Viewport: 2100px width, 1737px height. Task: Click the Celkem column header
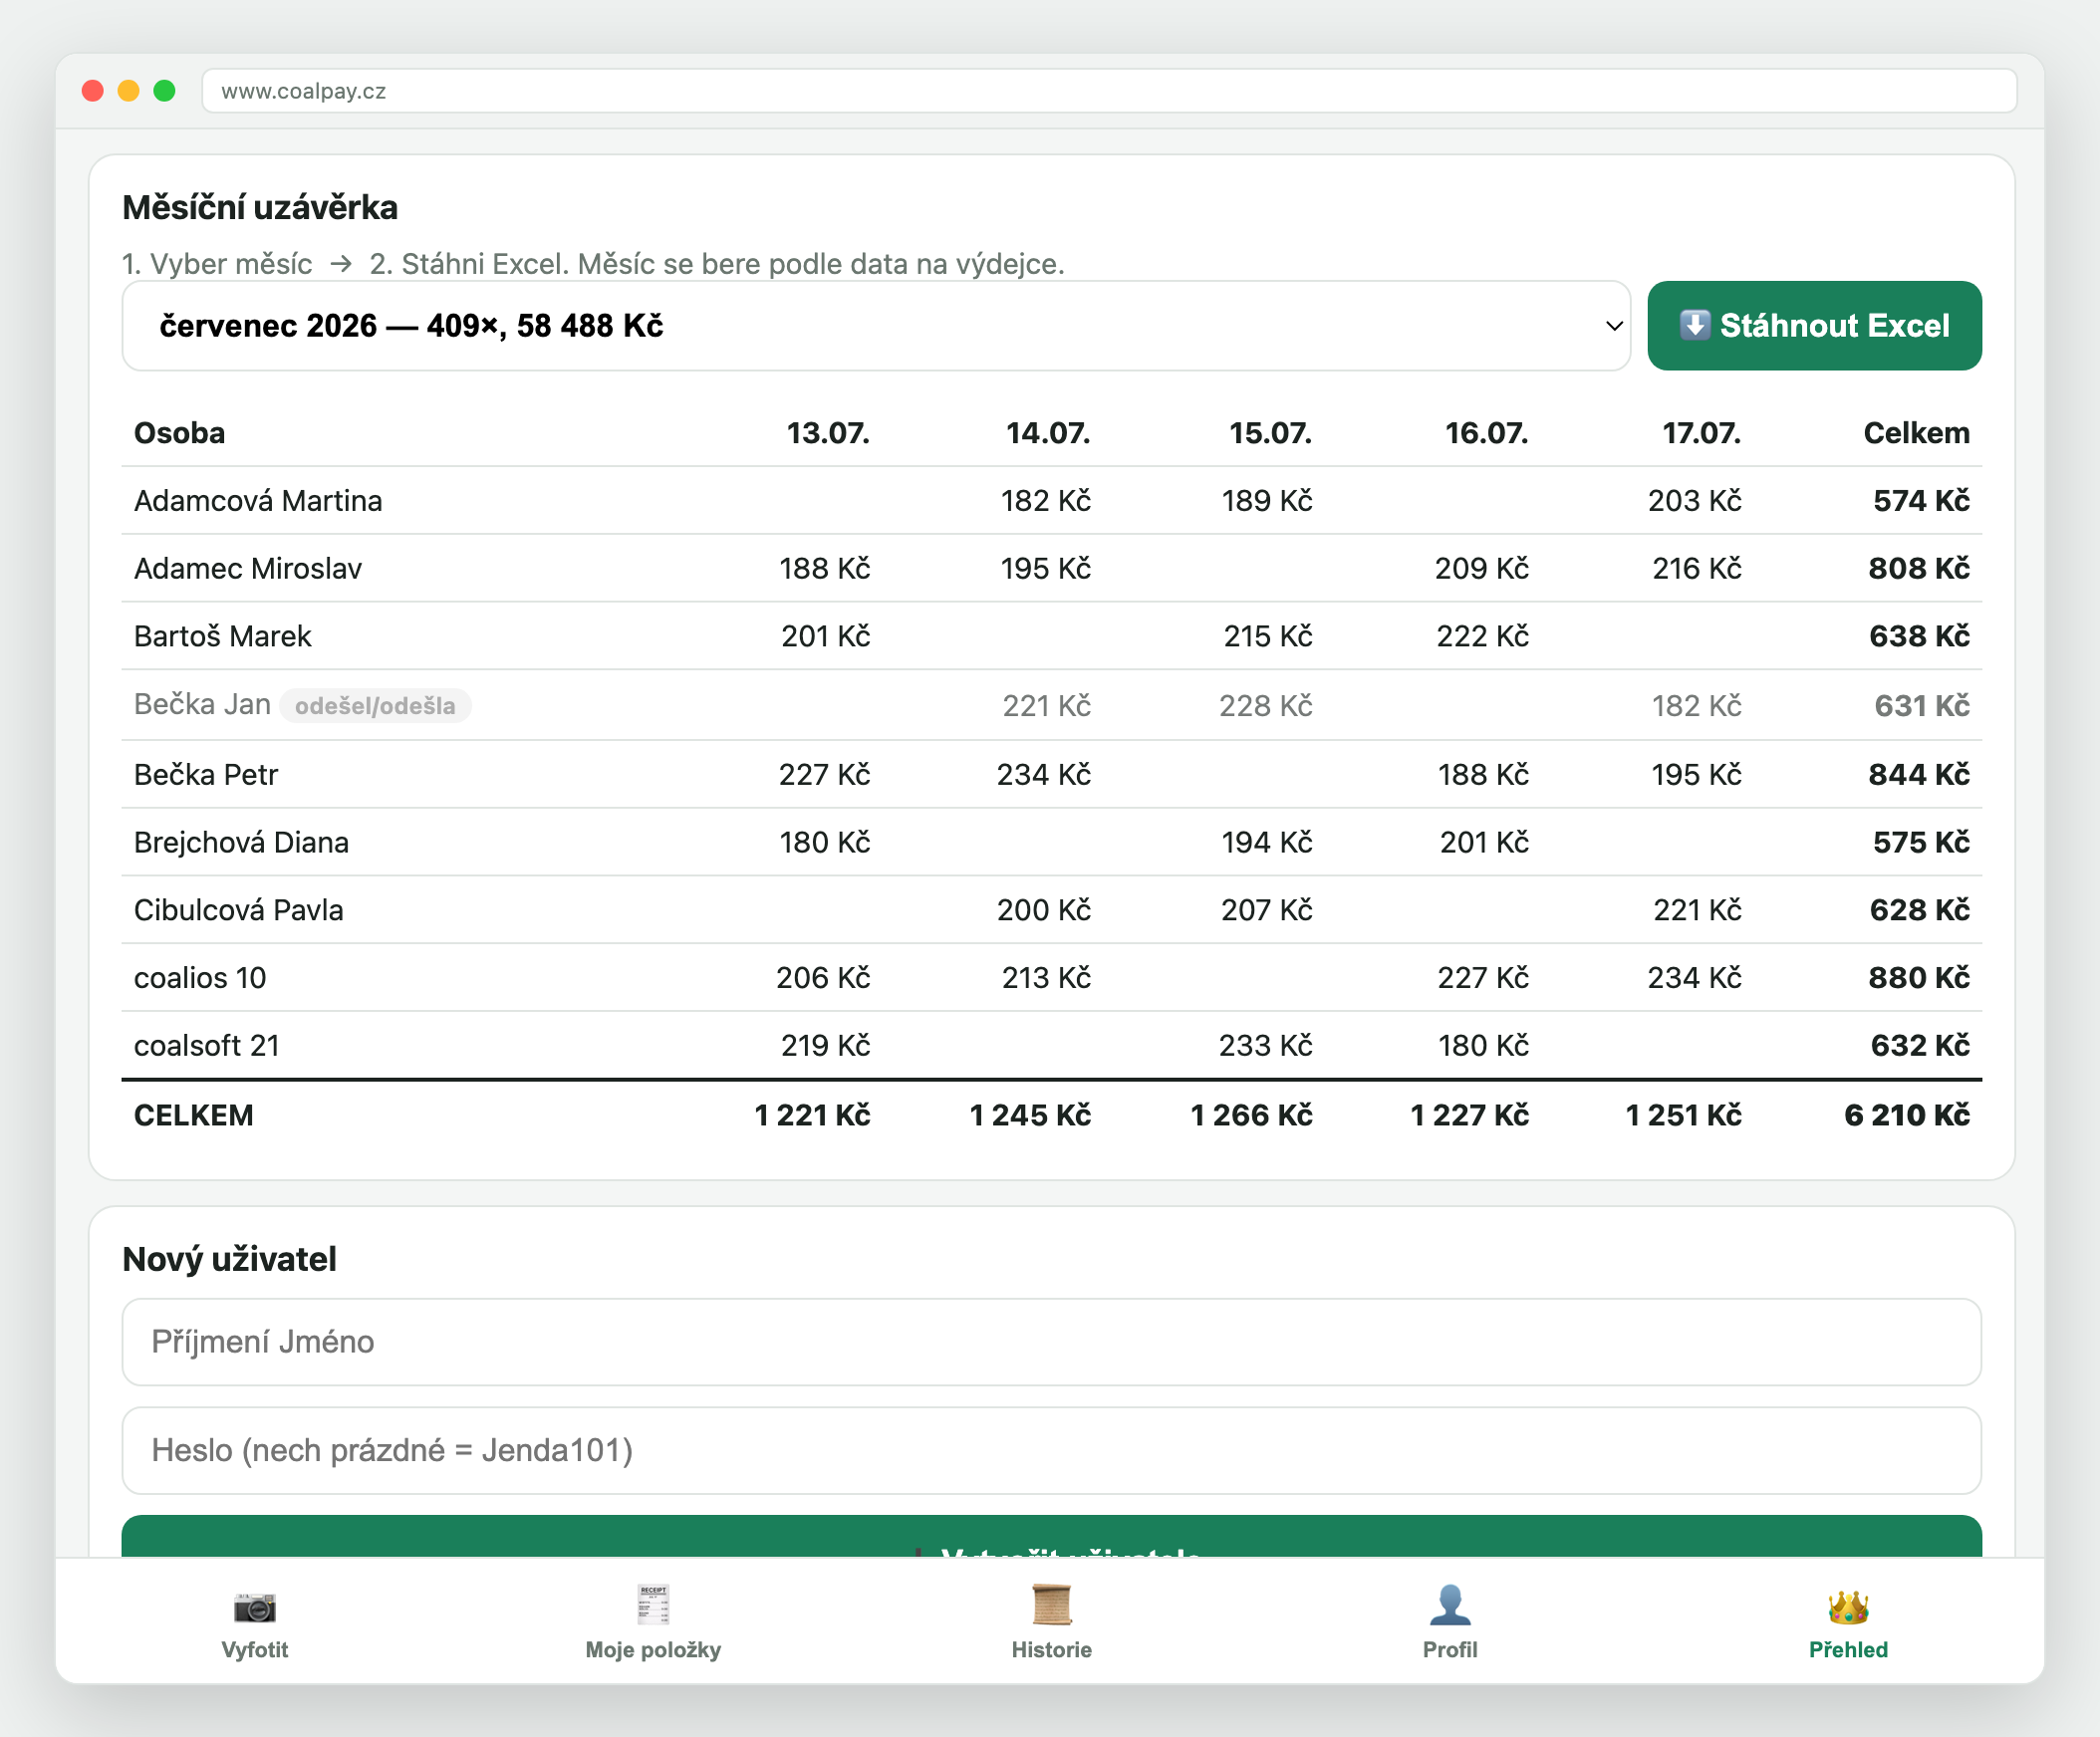pyautogui.click(x=1916, y=433)
